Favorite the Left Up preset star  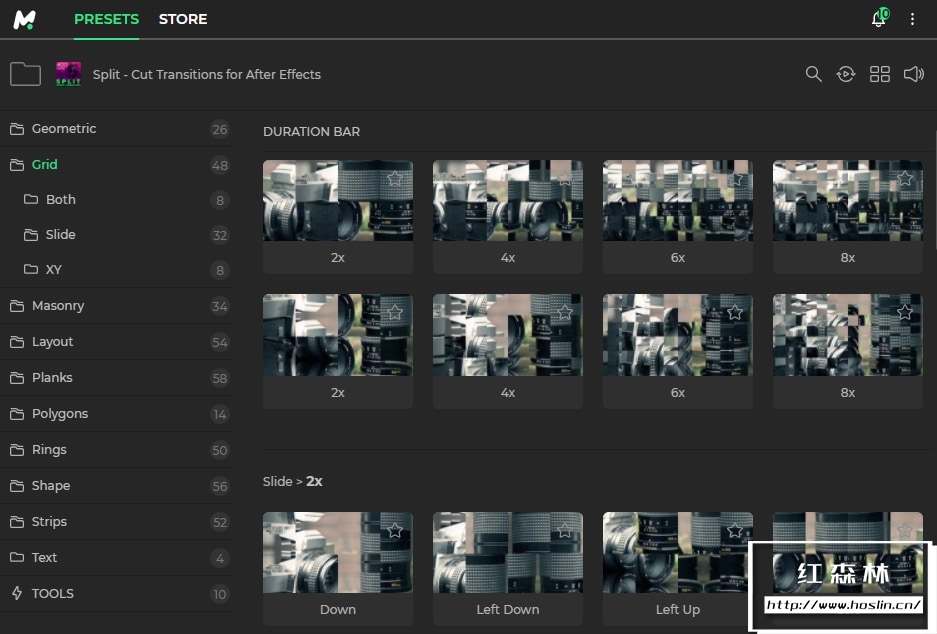(735, 530)
